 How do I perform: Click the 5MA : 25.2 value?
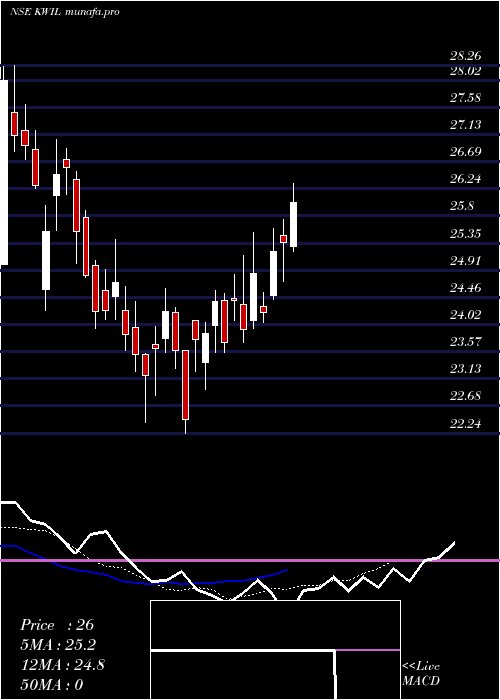point(58,645)
